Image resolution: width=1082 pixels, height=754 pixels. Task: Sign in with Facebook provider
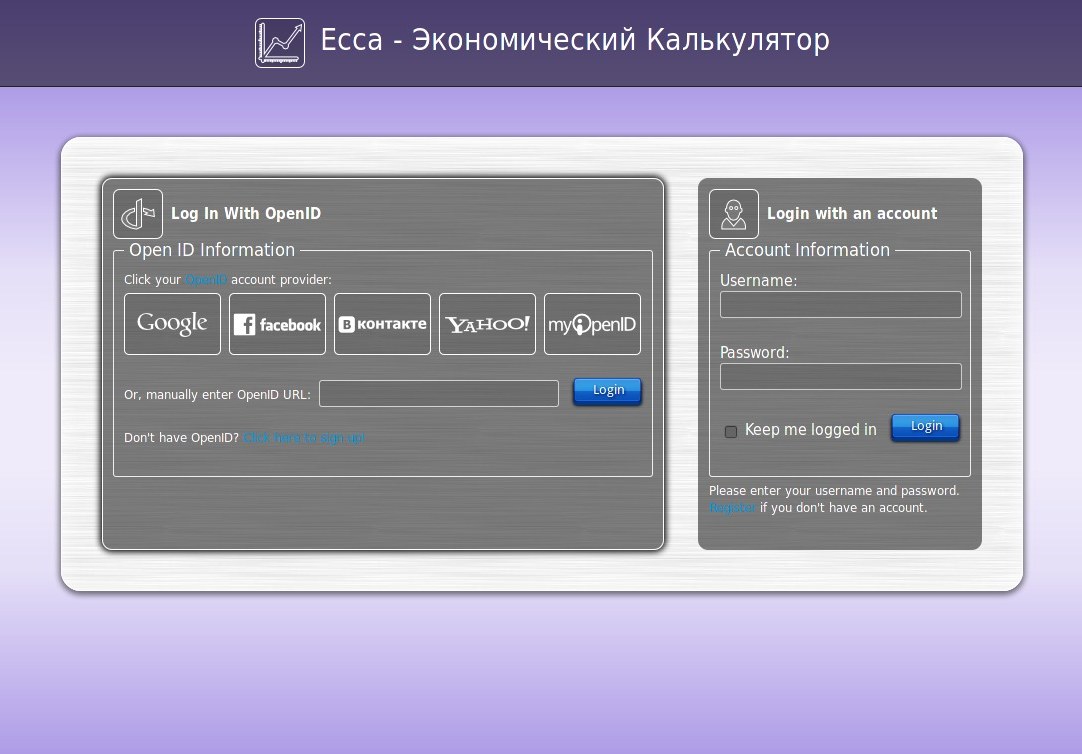coord(277,324)
